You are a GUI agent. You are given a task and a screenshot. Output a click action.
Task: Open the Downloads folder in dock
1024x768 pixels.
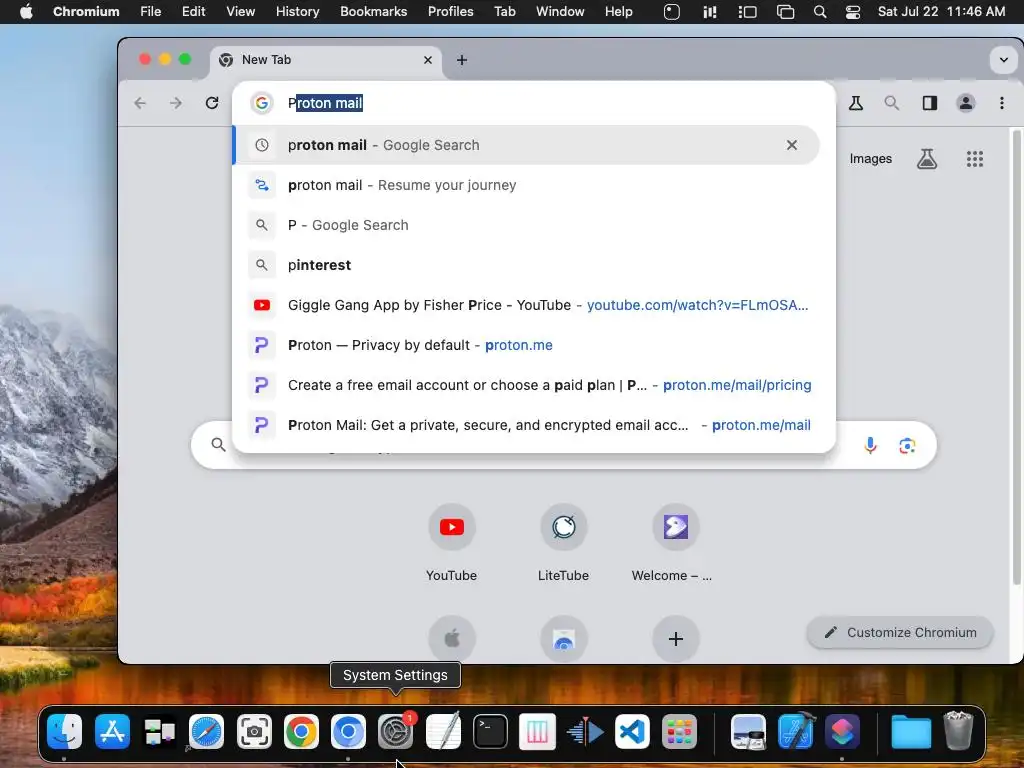pos(911,731)
